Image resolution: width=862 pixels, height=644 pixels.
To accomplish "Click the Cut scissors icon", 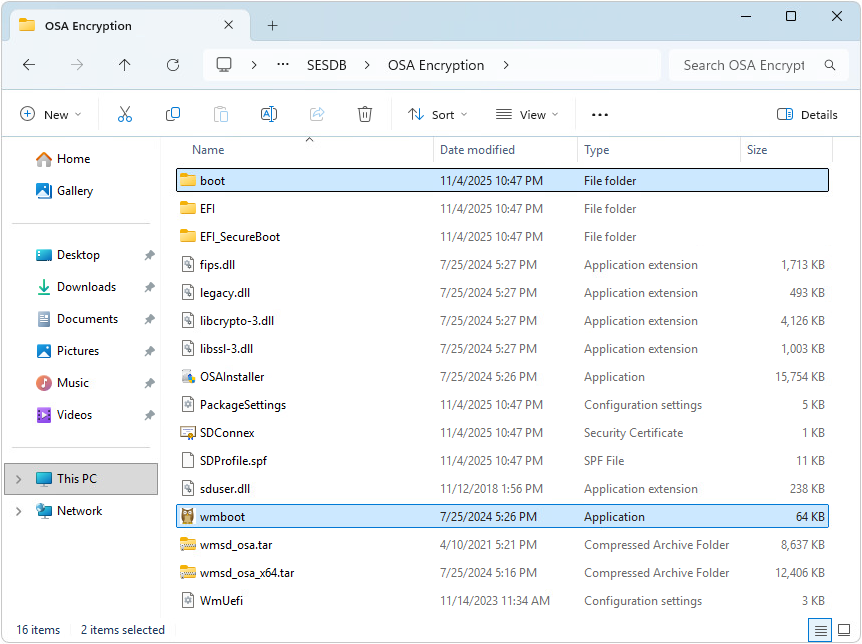I will (125, 114).
